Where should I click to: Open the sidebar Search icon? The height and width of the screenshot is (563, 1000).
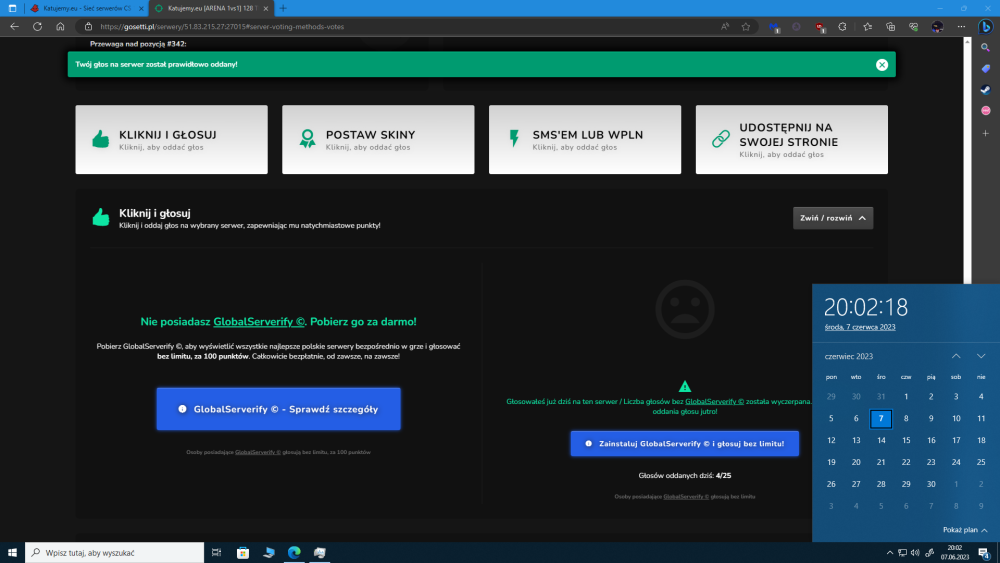click(x=985, y=48)
